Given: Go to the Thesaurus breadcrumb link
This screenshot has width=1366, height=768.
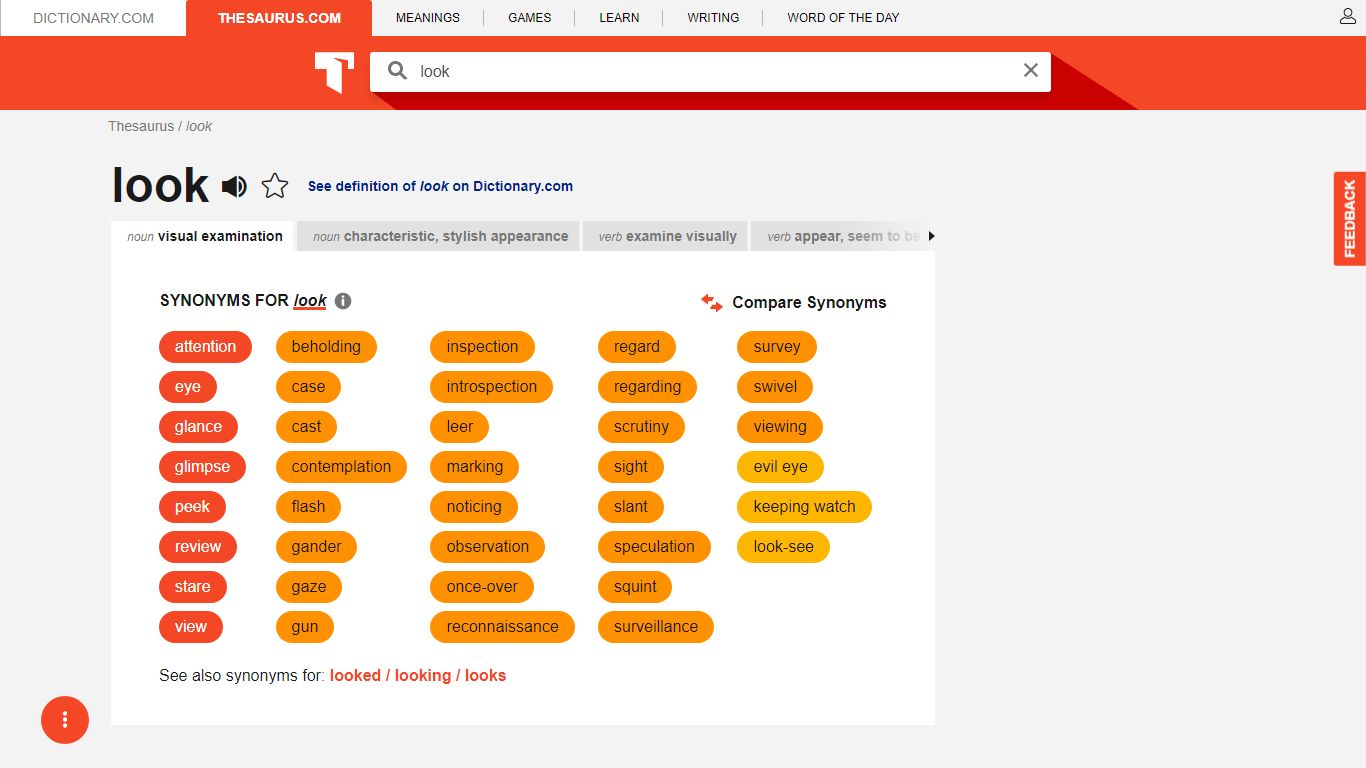Looking at the screenshot, I should [x=141, y=126].
